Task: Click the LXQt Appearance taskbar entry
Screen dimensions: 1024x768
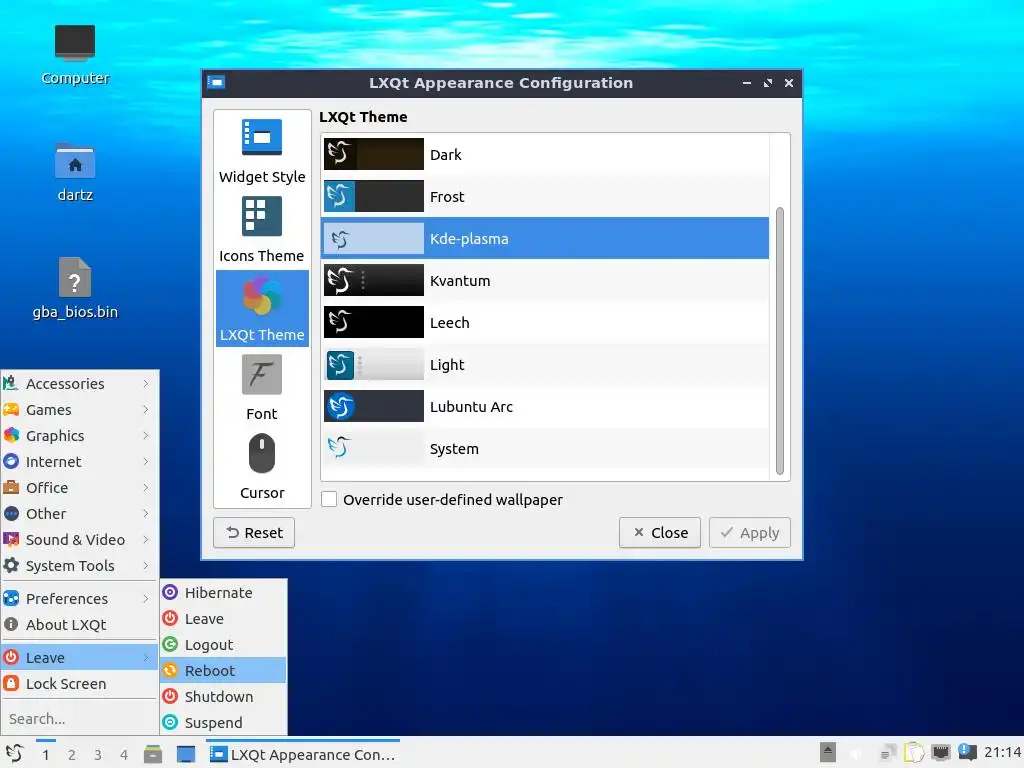Action: click(302, 754)
